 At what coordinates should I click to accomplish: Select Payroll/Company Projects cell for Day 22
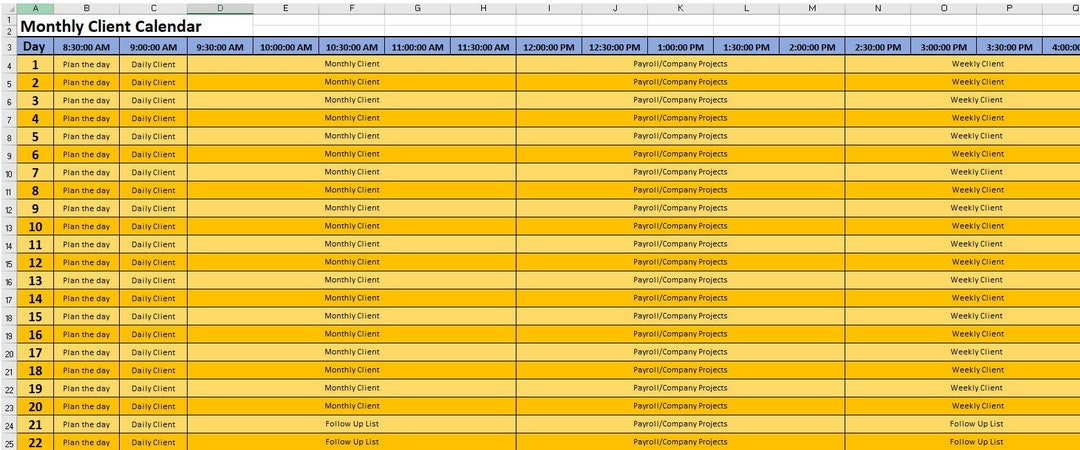click(x=681, y=442)
